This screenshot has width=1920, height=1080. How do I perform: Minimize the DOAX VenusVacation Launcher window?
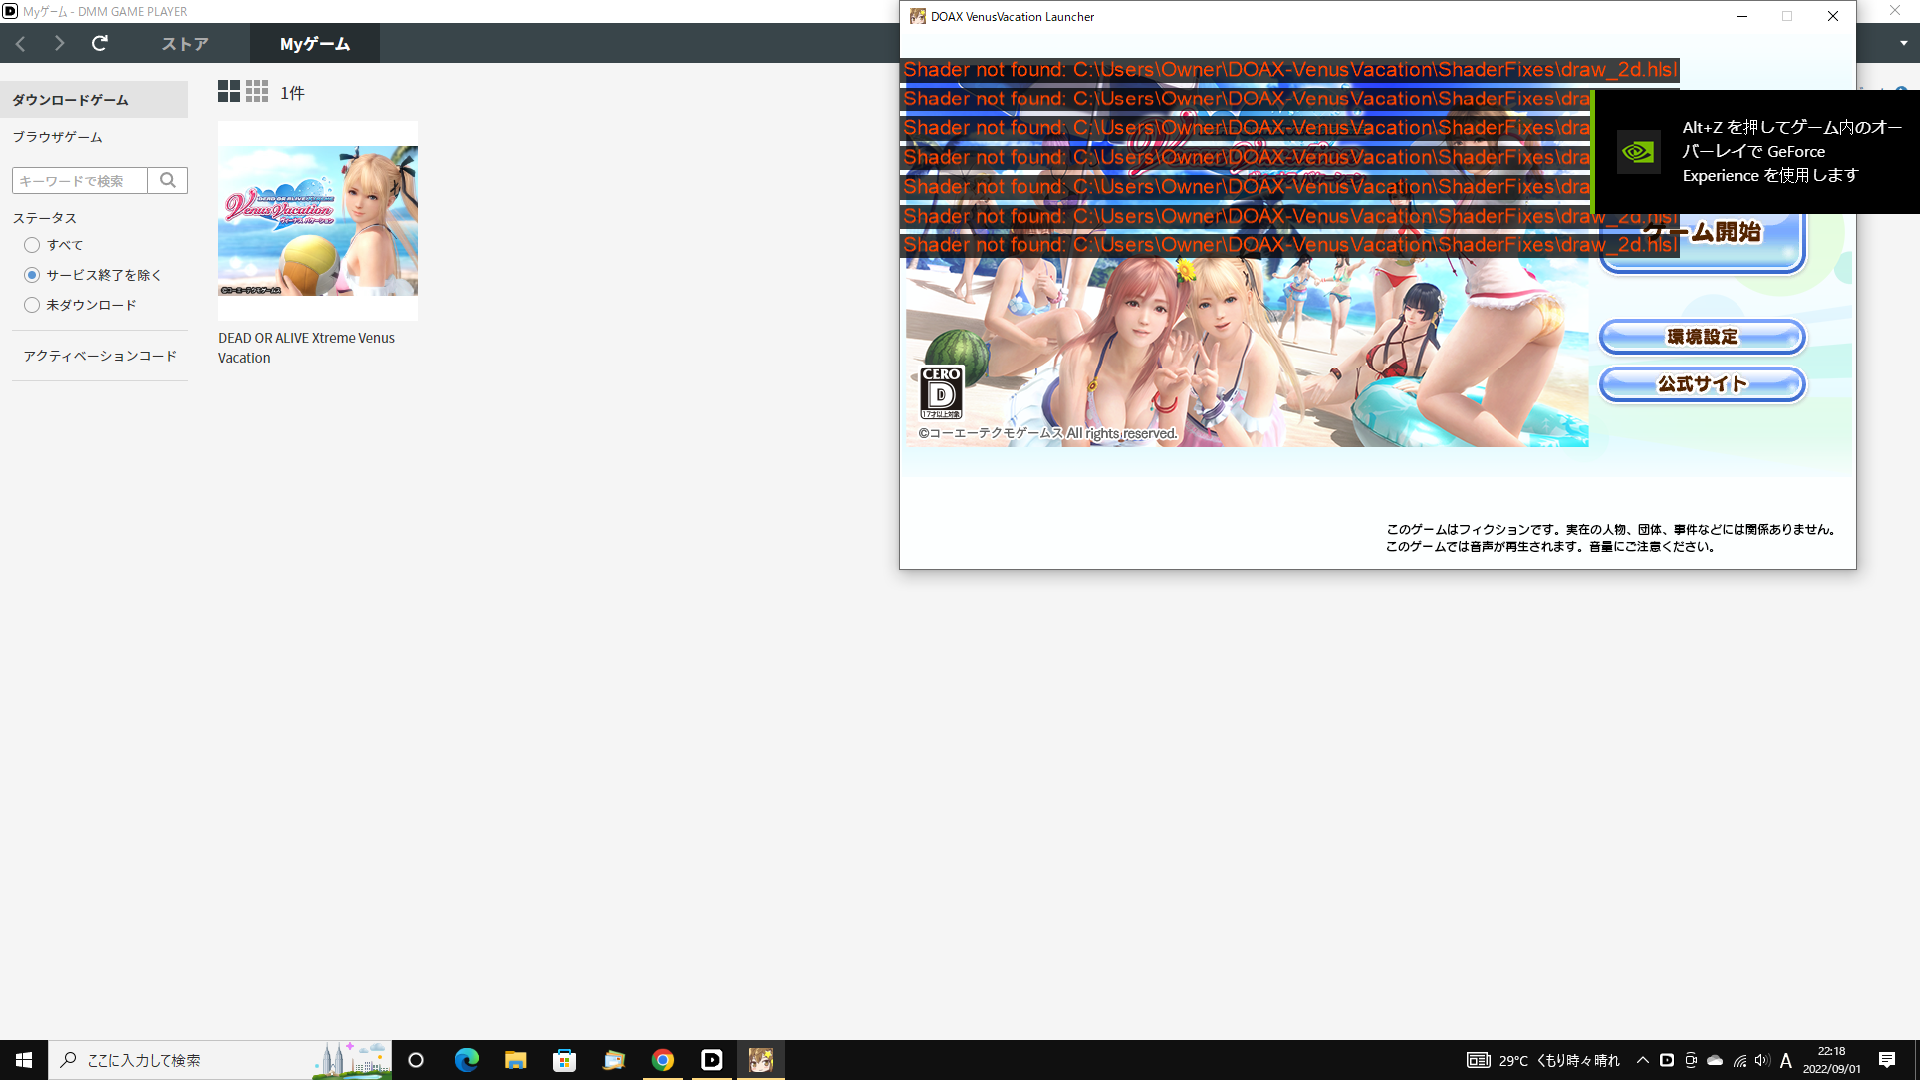pyautogui.click(x=1742, y=16)
